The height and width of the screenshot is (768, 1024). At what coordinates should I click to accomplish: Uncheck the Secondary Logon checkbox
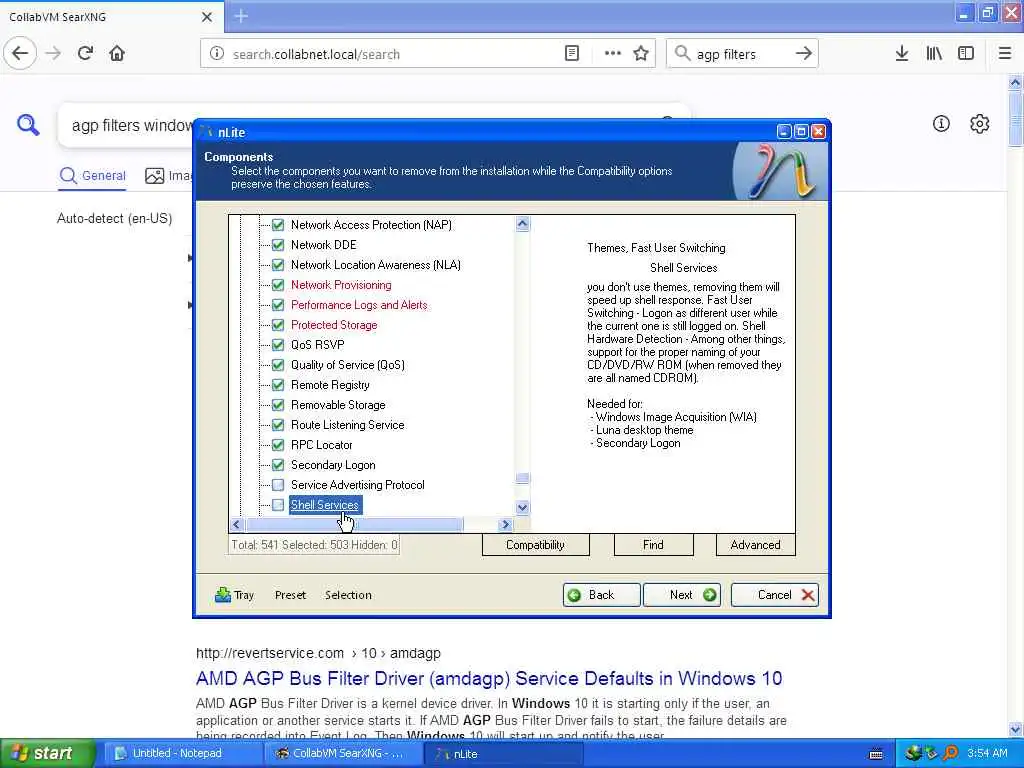click(278, 465)
